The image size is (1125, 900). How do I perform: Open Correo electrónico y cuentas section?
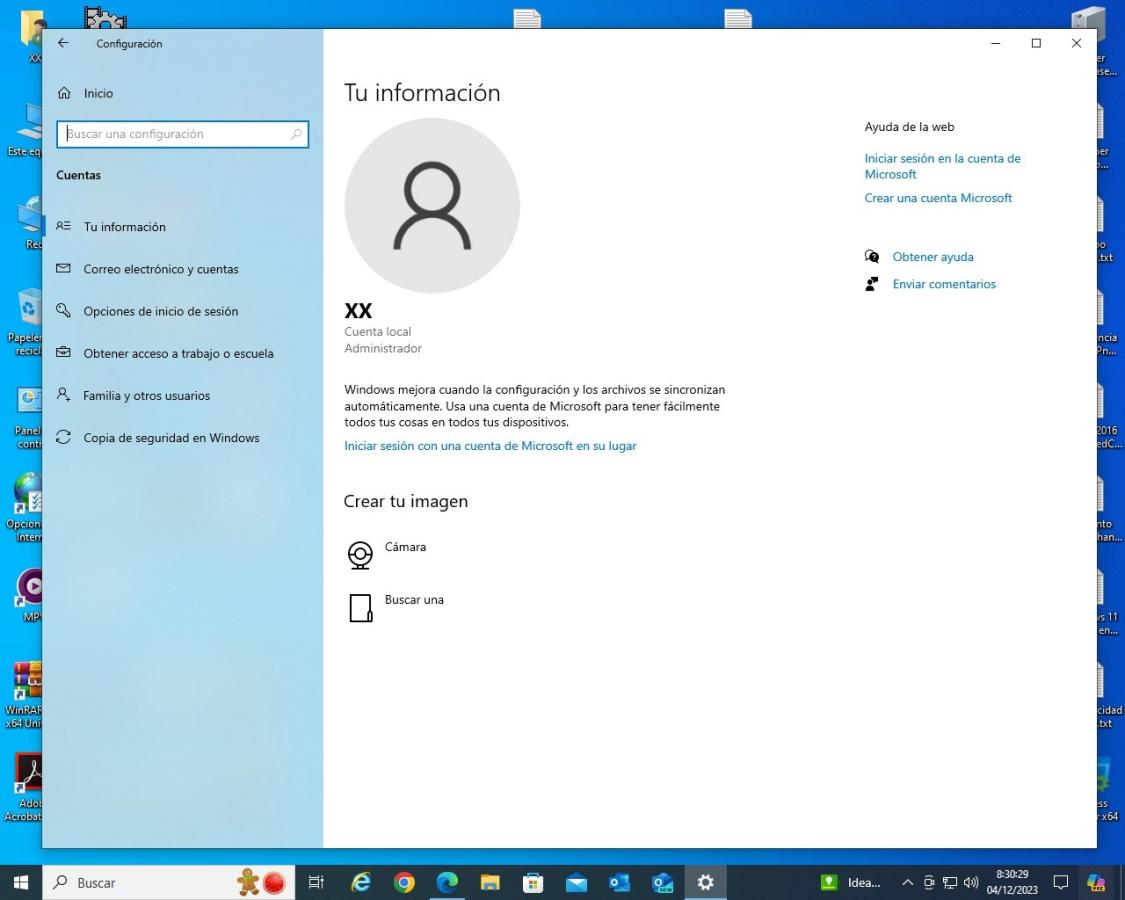click(160, 269)
